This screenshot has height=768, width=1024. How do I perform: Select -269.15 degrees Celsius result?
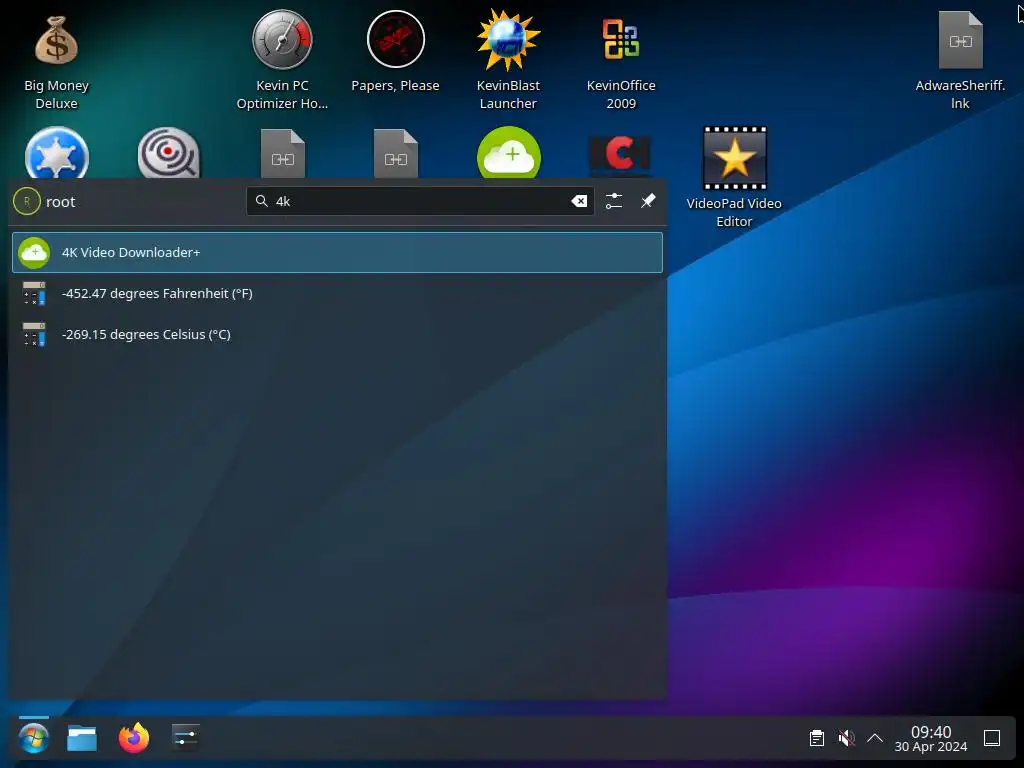coord(337,334)
